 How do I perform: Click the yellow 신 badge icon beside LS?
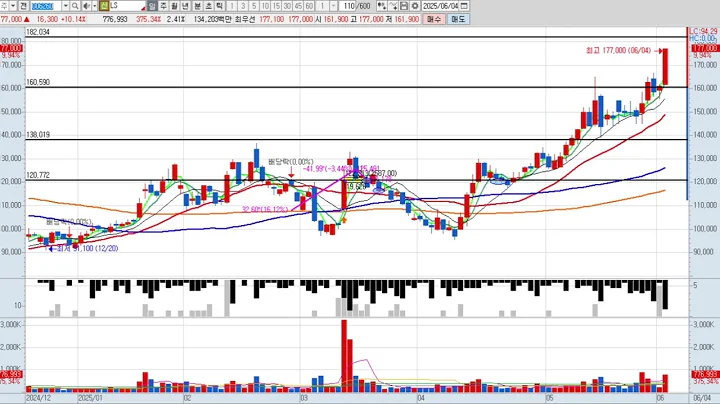point(104,6)
